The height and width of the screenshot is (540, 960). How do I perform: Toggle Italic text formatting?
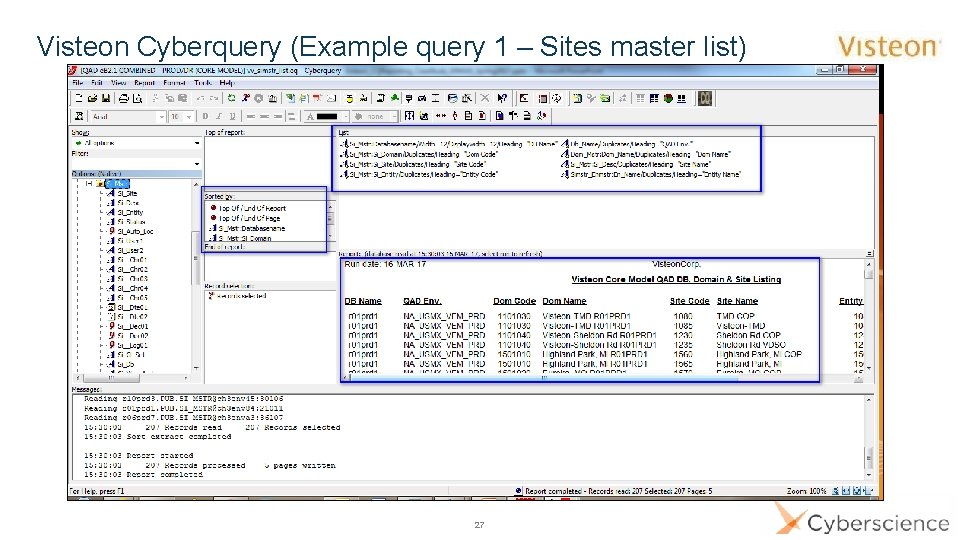tap(219, 116)
